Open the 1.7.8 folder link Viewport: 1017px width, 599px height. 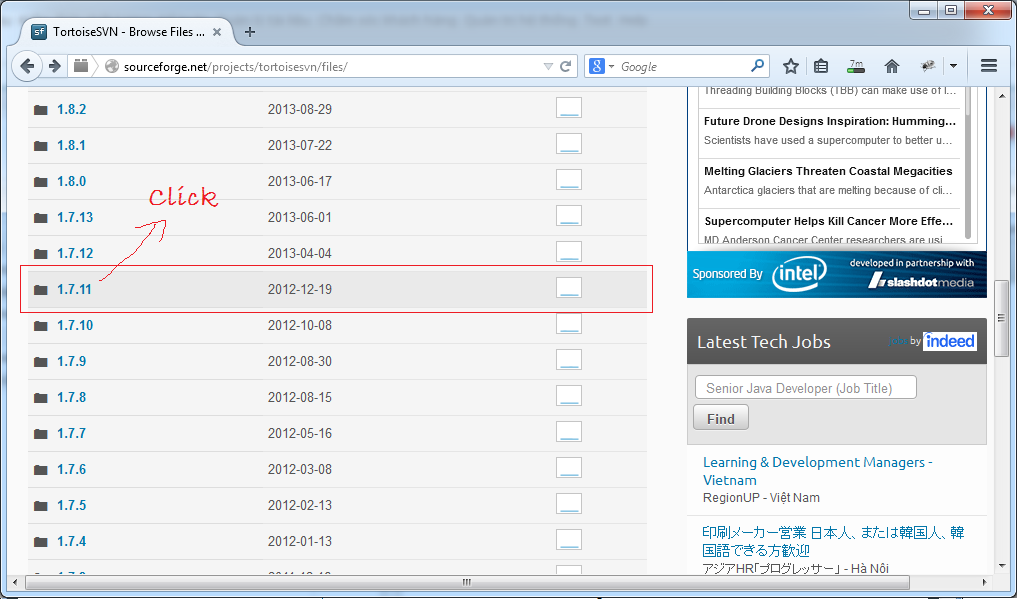(x=71, y=397)
